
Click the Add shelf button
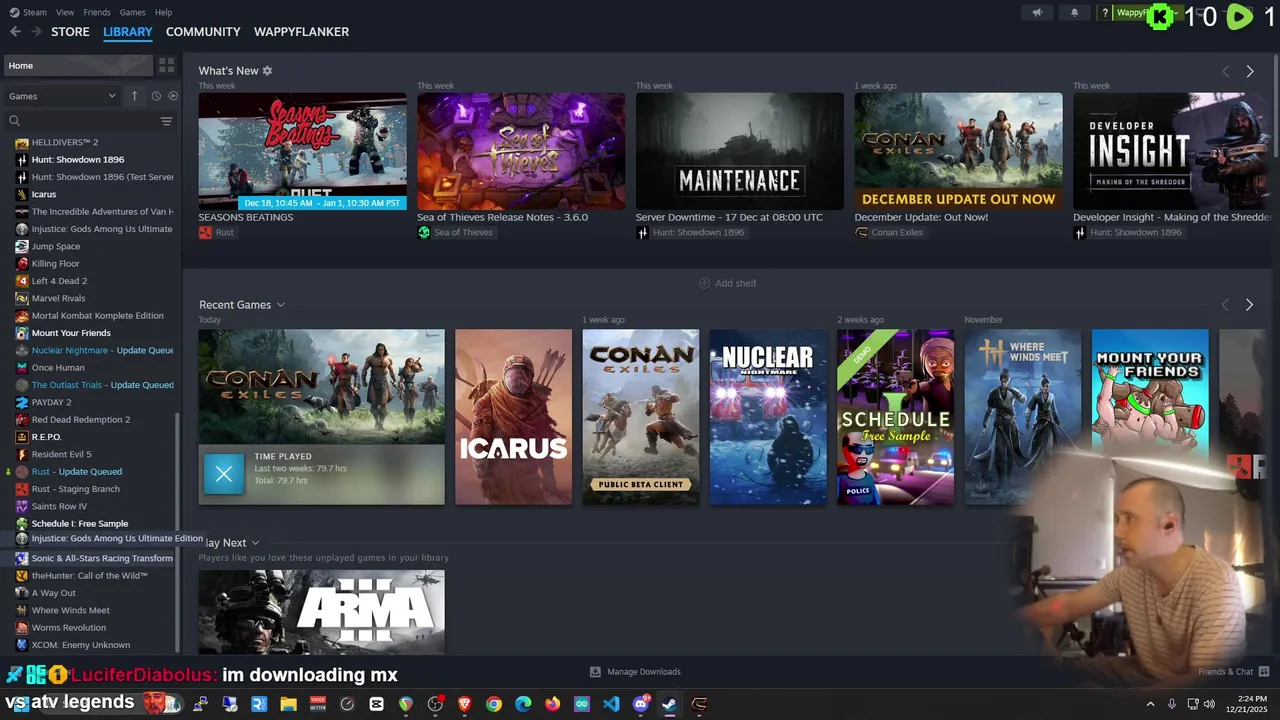[x=727, y=283]
